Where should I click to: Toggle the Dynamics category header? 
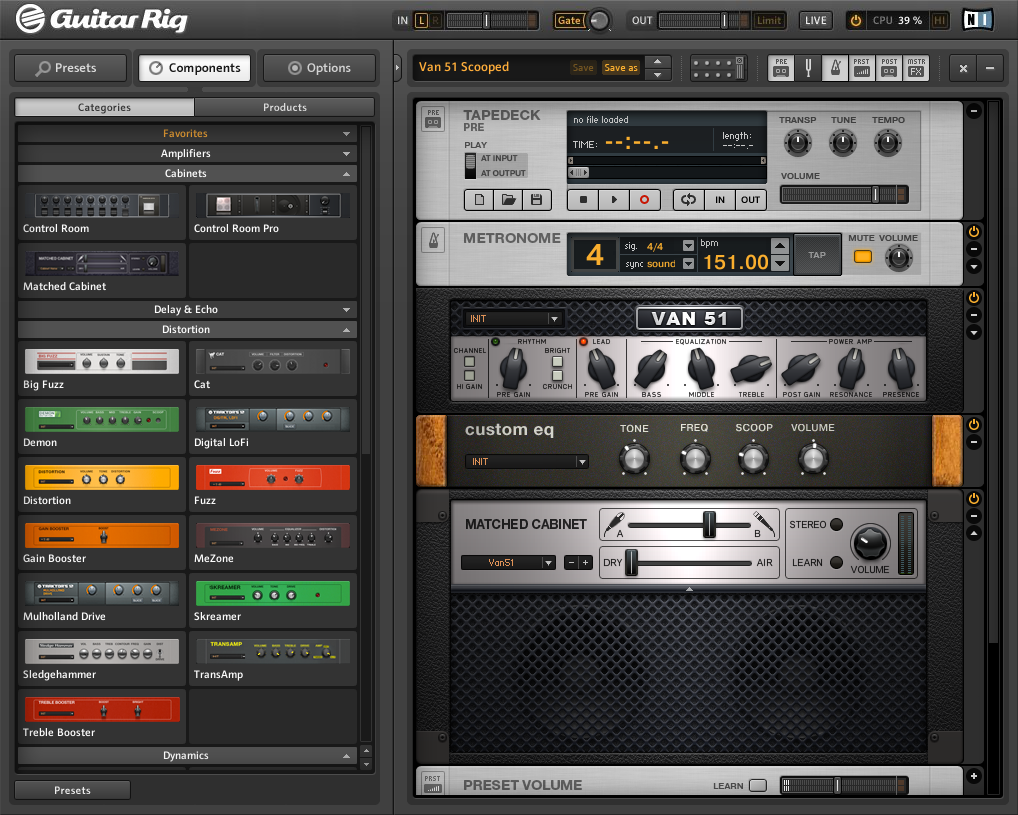click(187, 756)
